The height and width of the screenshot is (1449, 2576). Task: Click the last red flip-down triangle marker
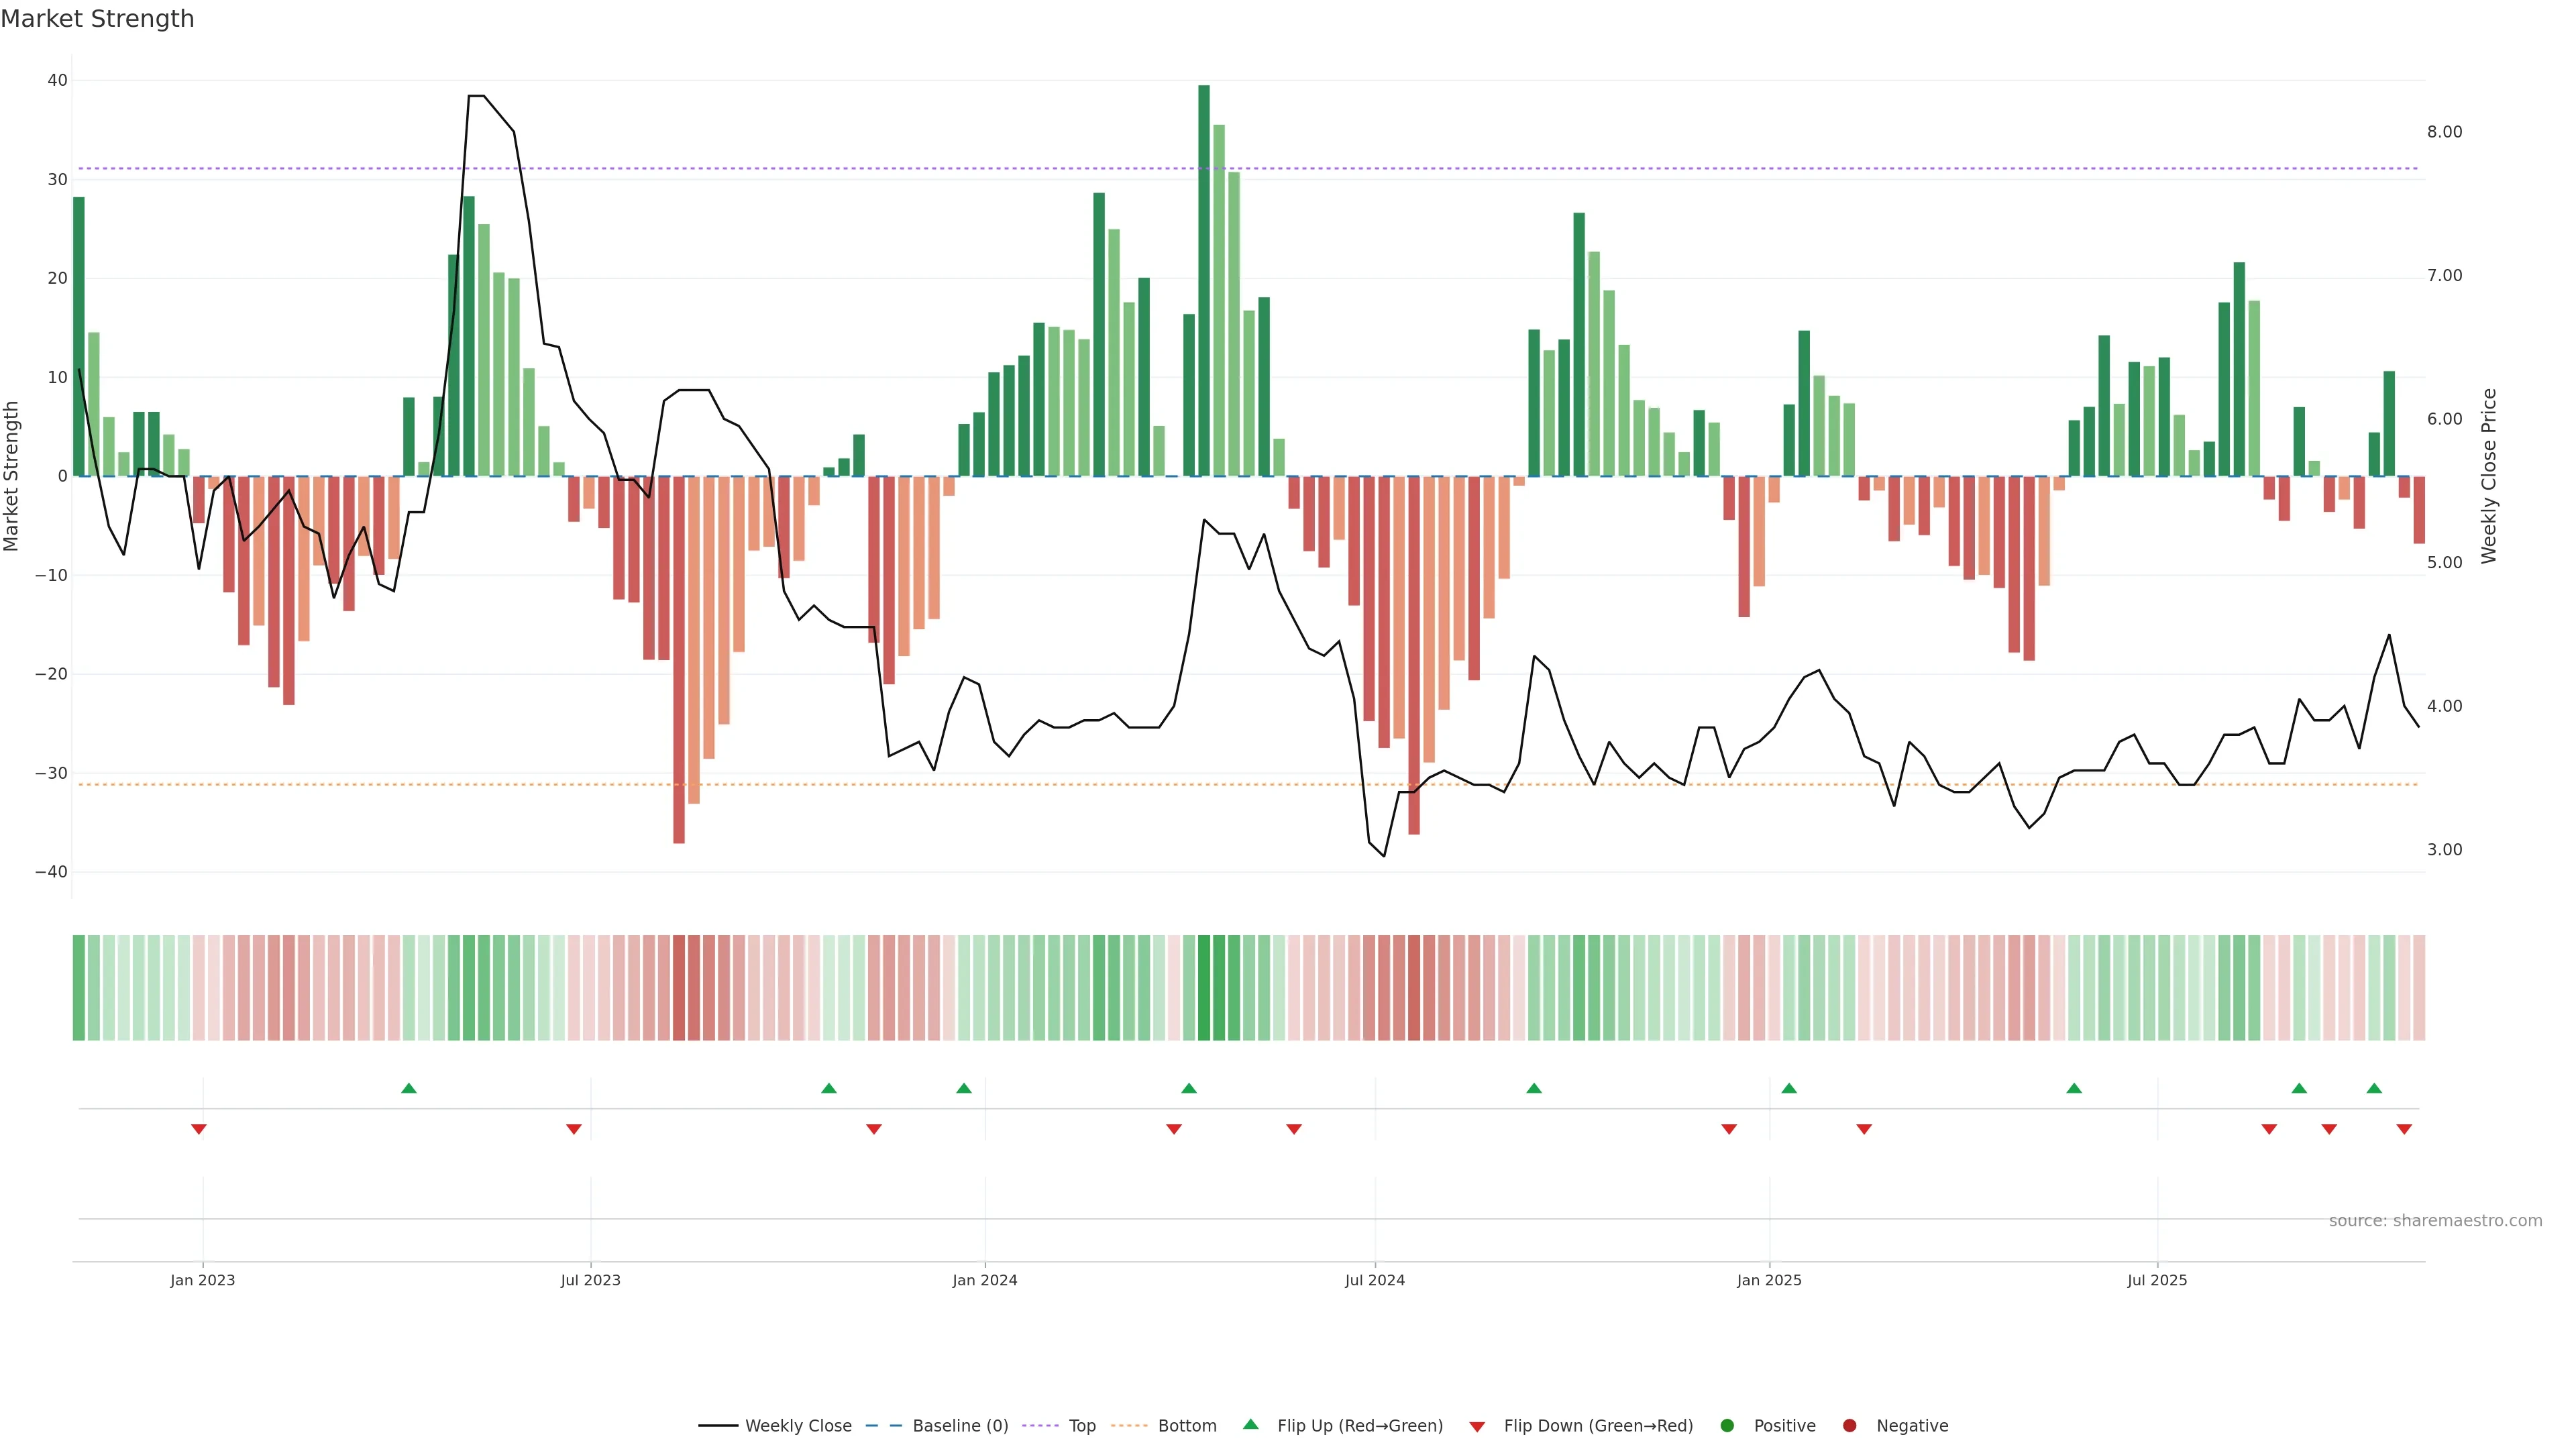click(2404, 1129)
